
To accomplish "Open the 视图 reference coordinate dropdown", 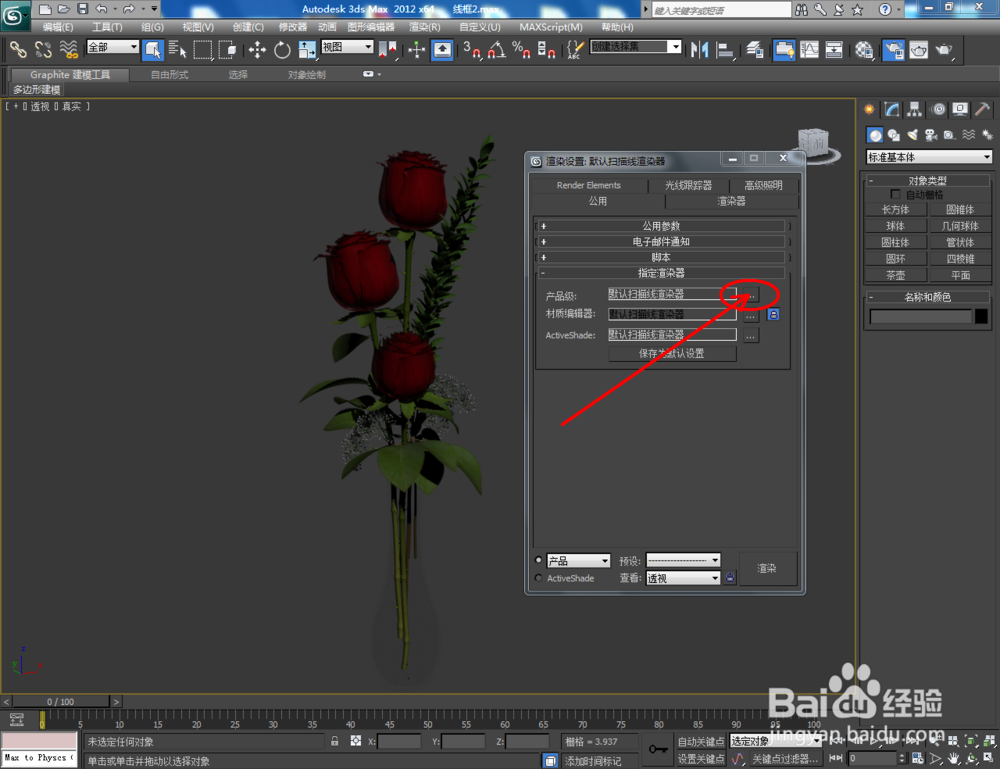I will point(347,47).
